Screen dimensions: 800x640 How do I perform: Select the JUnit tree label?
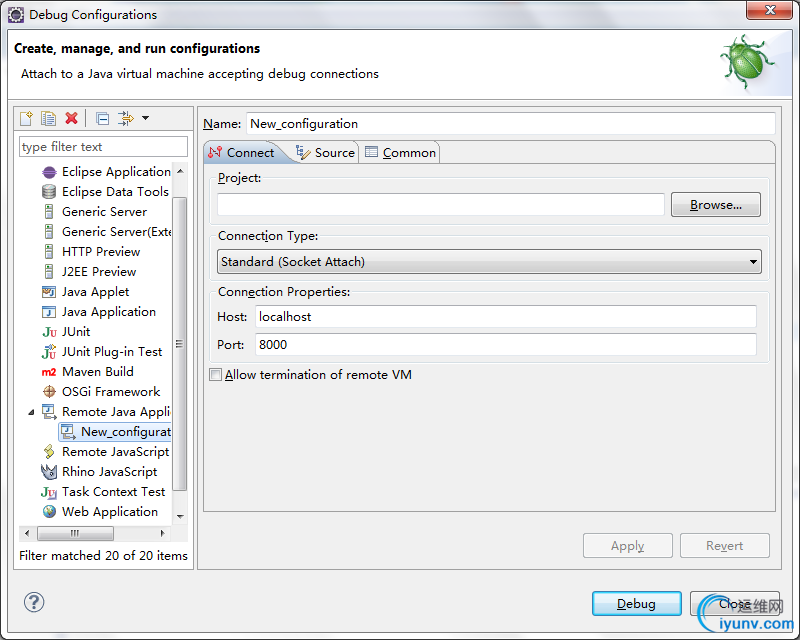point(76,332)
